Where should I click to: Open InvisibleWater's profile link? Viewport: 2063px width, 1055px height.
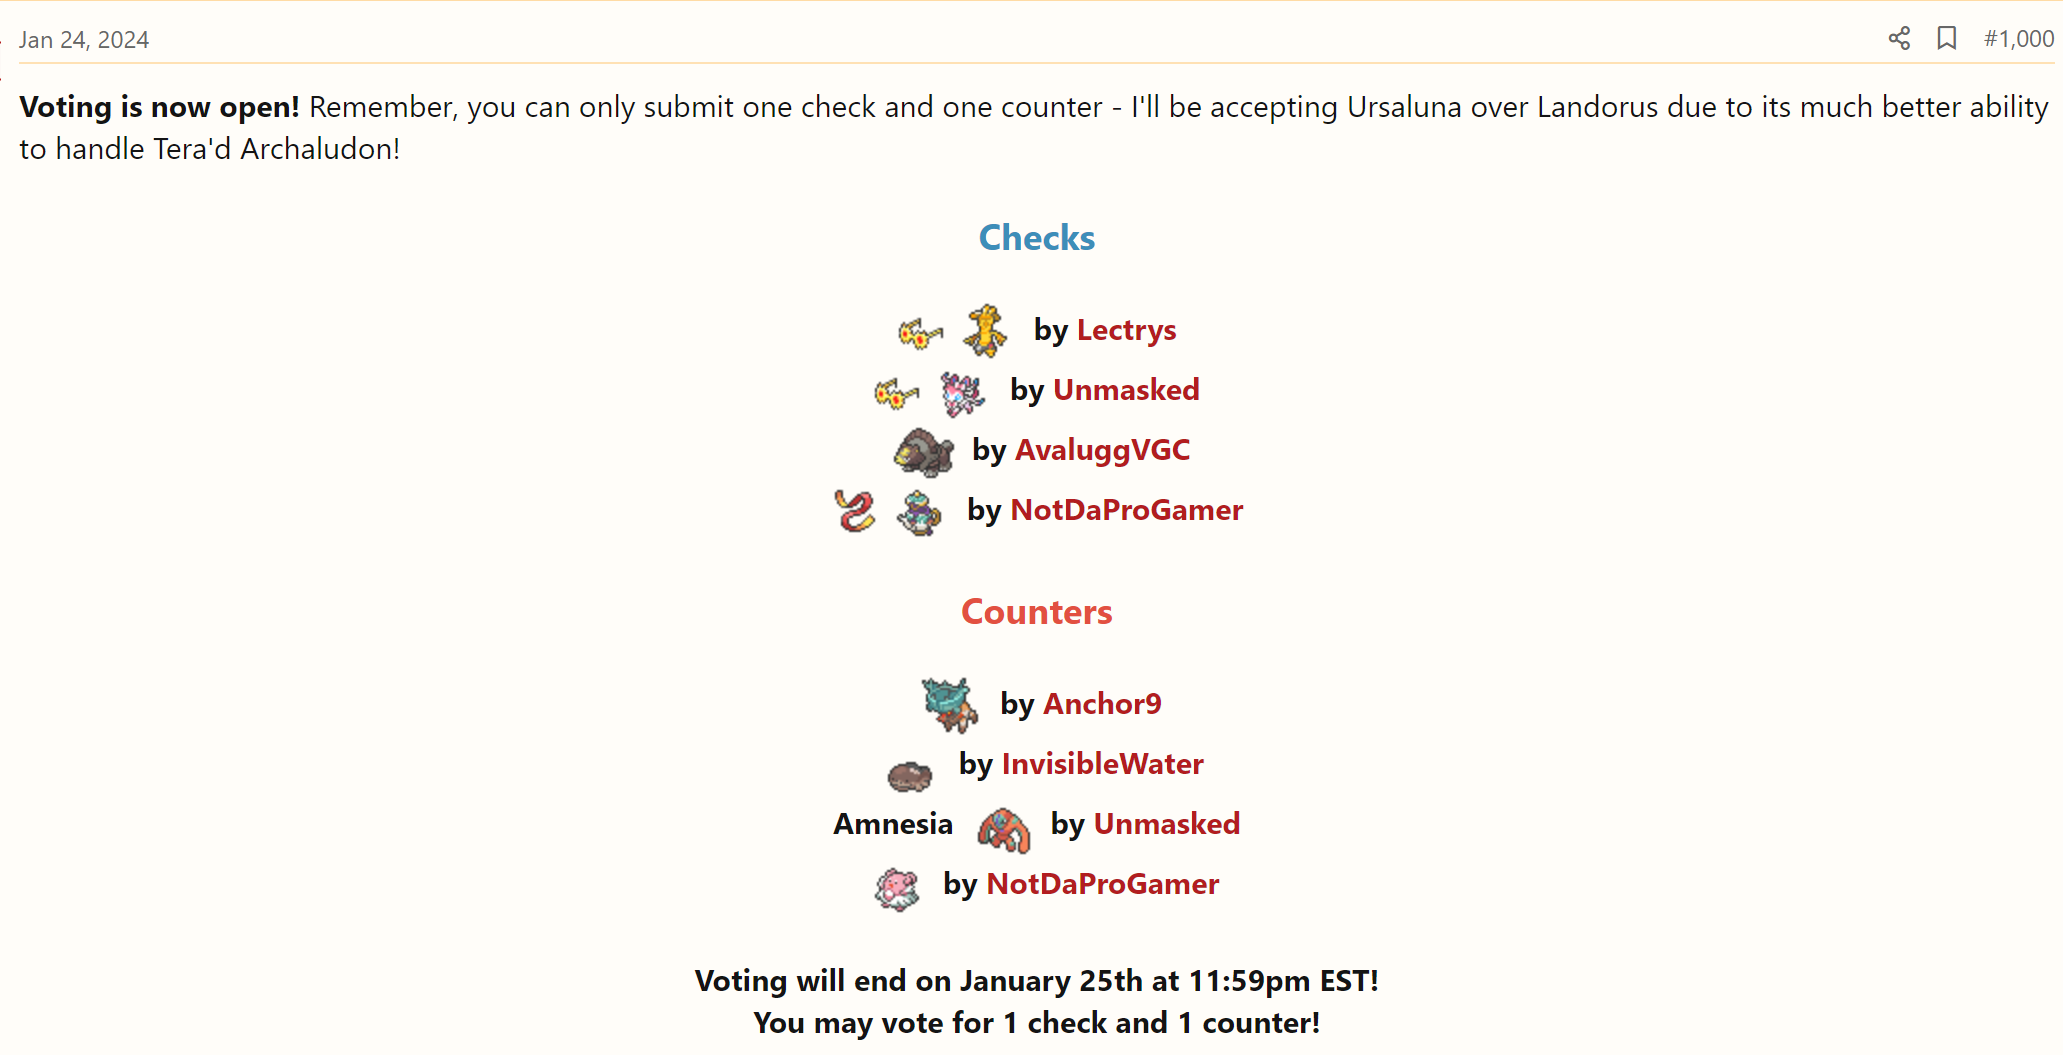click(1102, 764)
